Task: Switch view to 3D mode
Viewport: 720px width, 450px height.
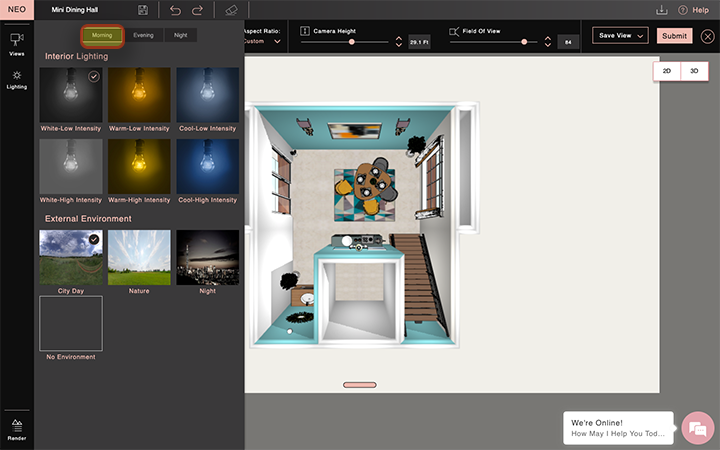Action: point(694,71)
